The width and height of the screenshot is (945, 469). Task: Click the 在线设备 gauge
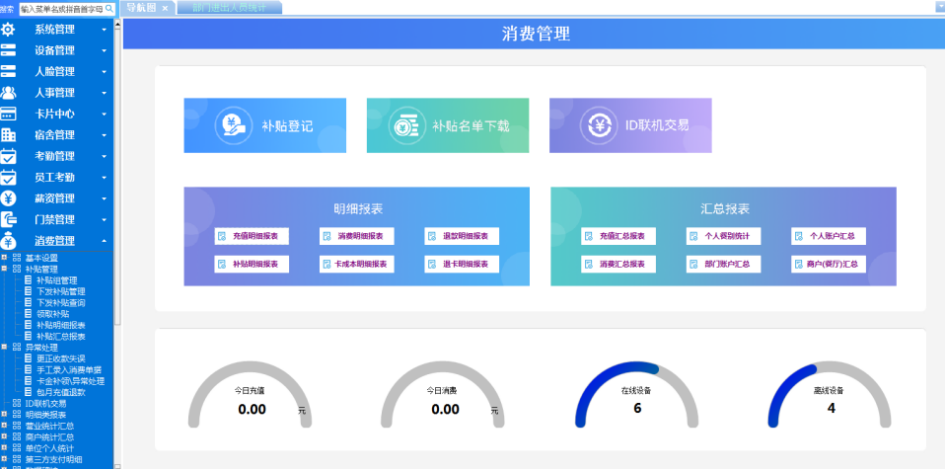point(637,402)
